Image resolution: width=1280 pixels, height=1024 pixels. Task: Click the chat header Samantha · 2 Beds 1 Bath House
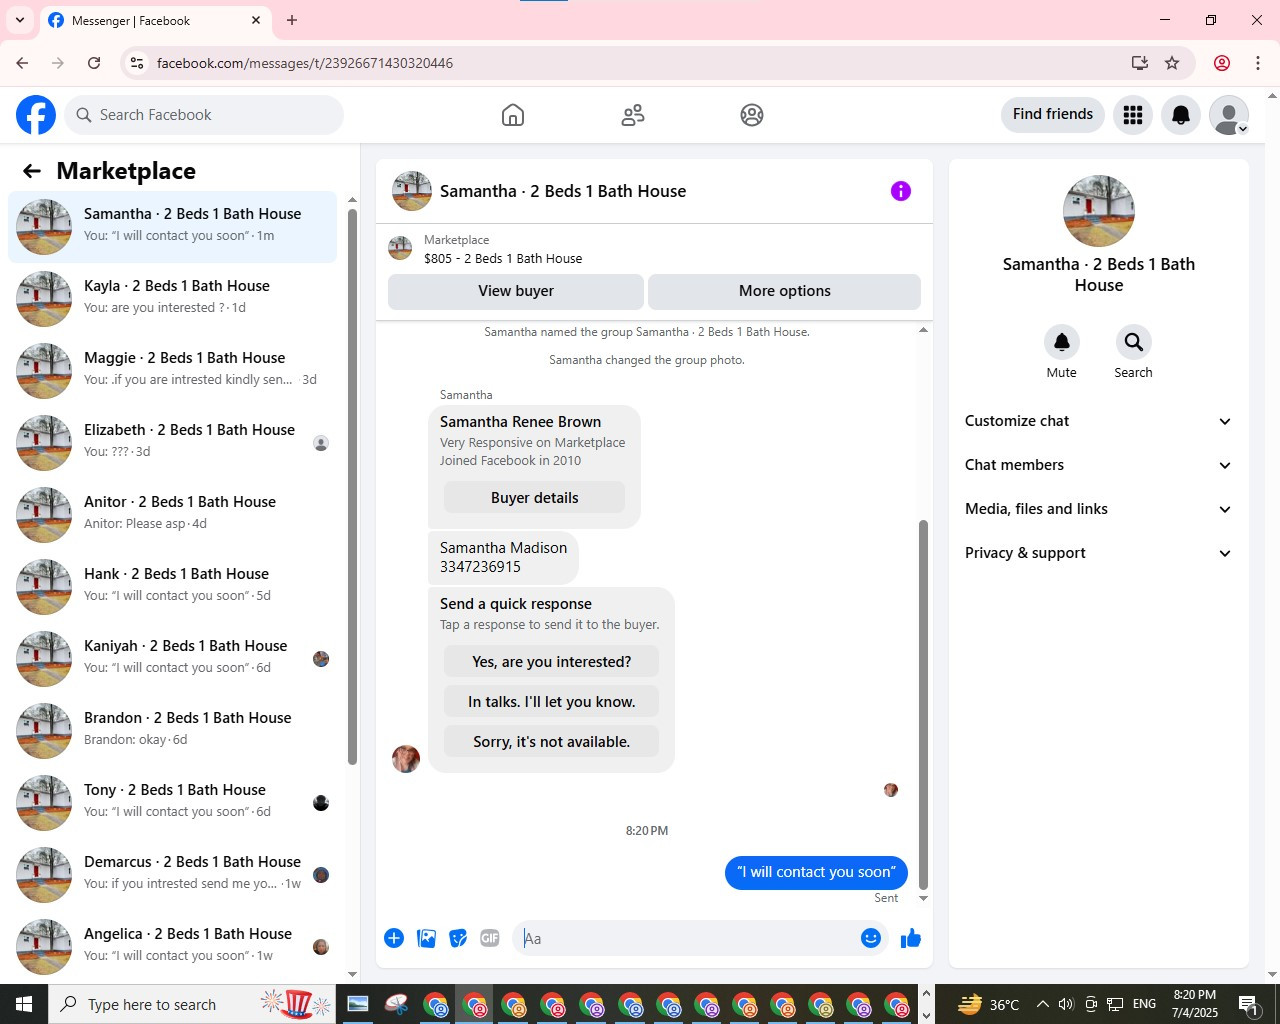[563, 191]
